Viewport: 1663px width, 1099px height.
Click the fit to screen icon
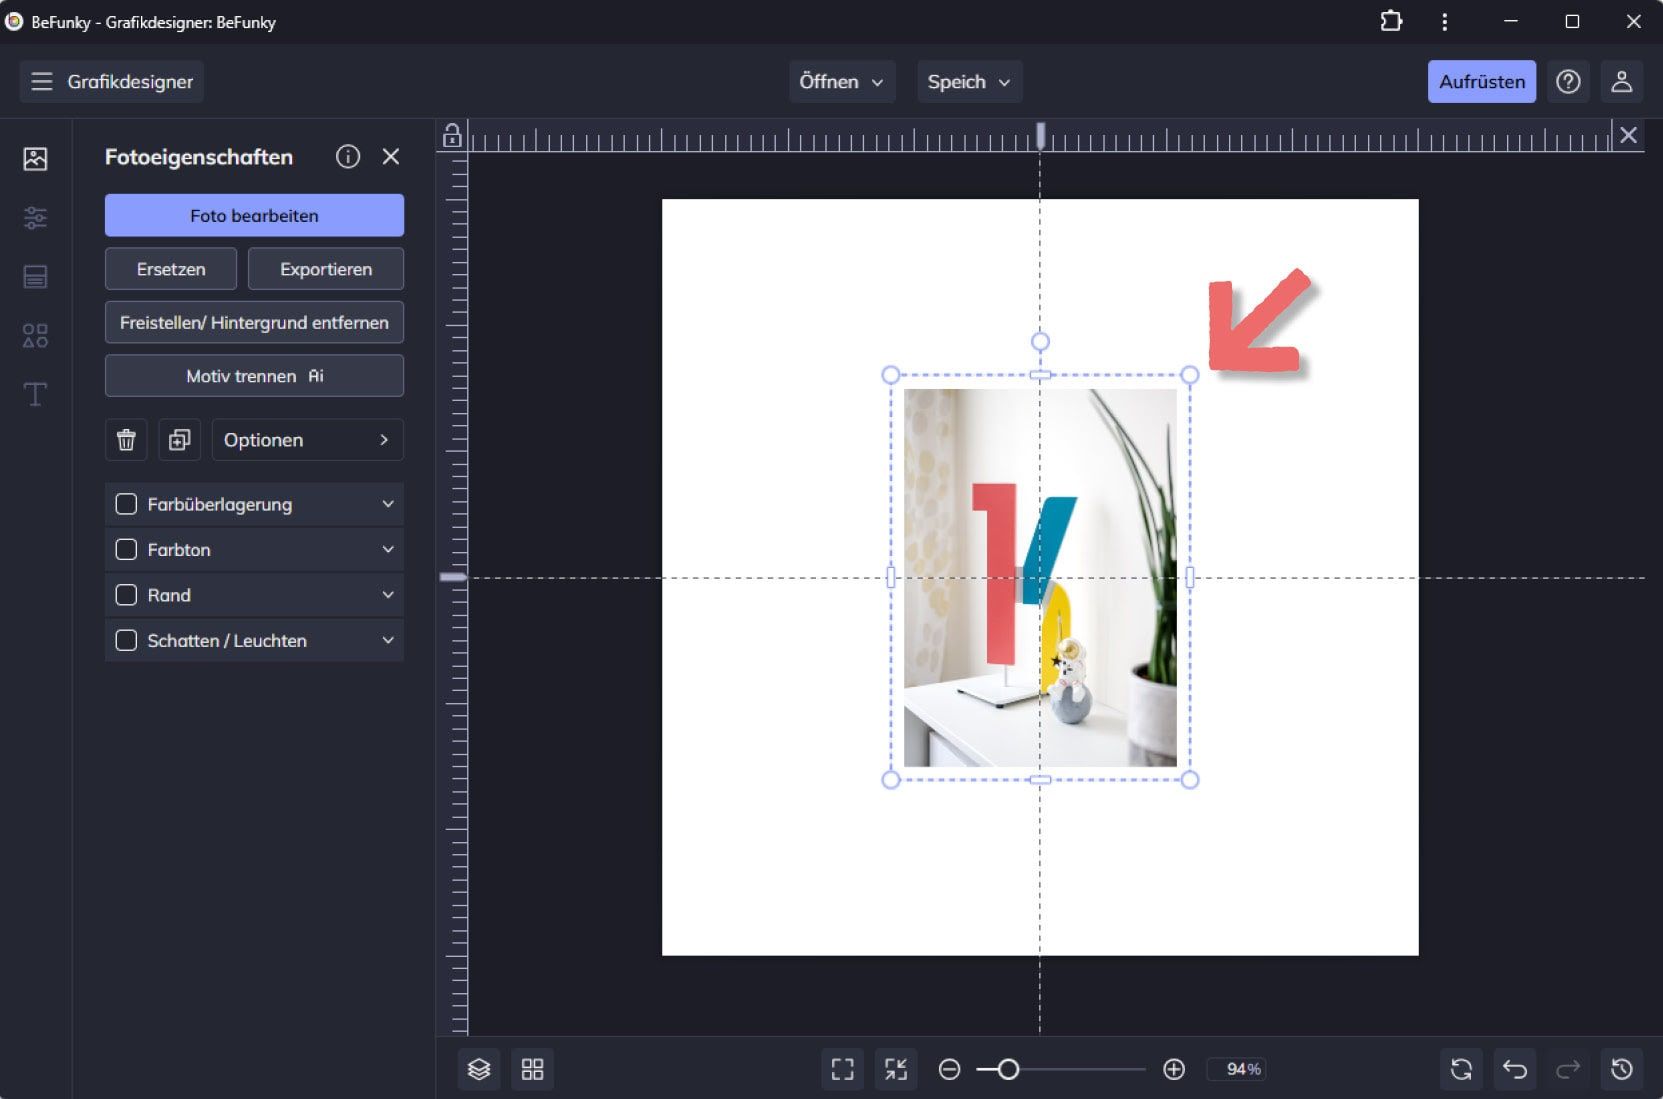[x=843, y=1069]
